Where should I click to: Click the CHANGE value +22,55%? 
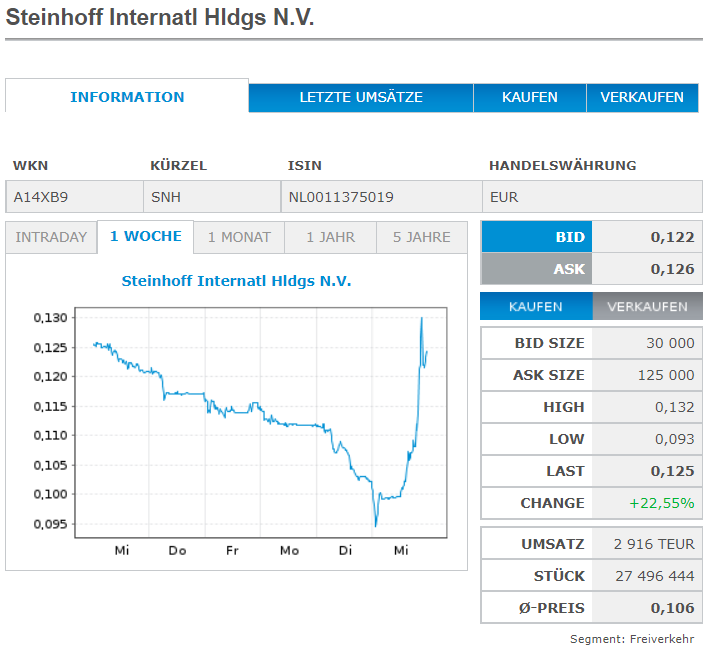point(661,503)
